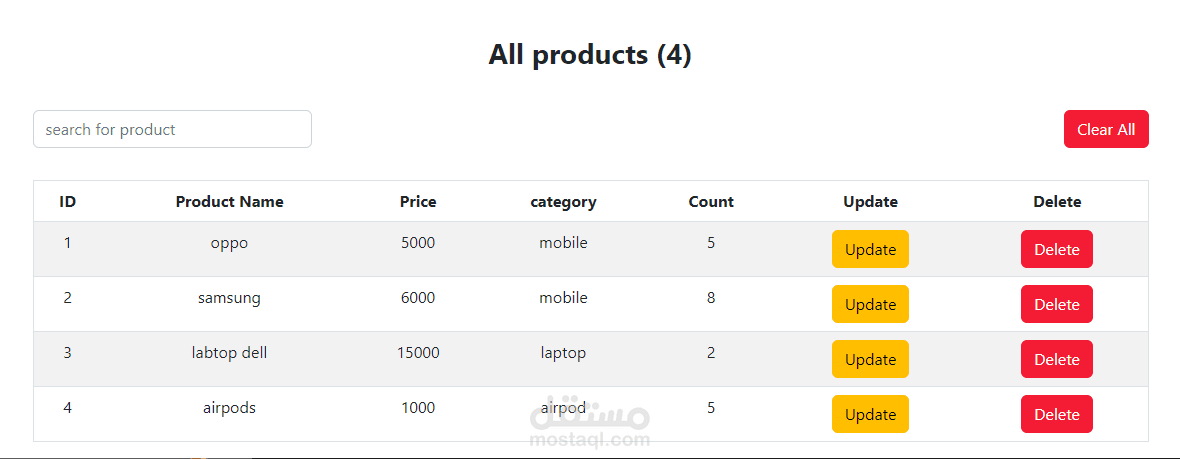
Task: Click Update for labtop dell
Action: pos(870,359)
